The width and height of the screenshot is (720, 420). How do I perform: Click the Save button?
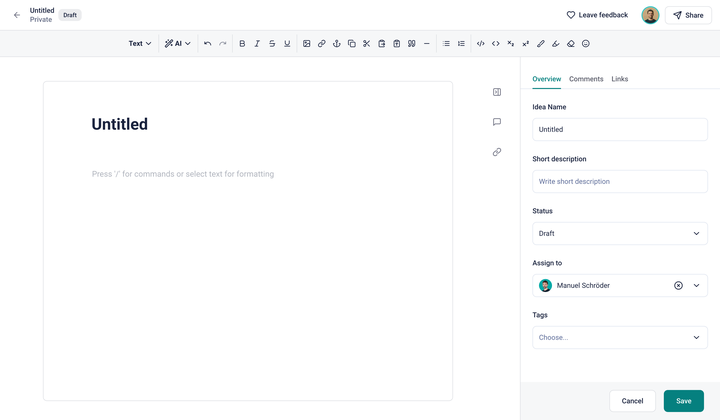[683, 401]
